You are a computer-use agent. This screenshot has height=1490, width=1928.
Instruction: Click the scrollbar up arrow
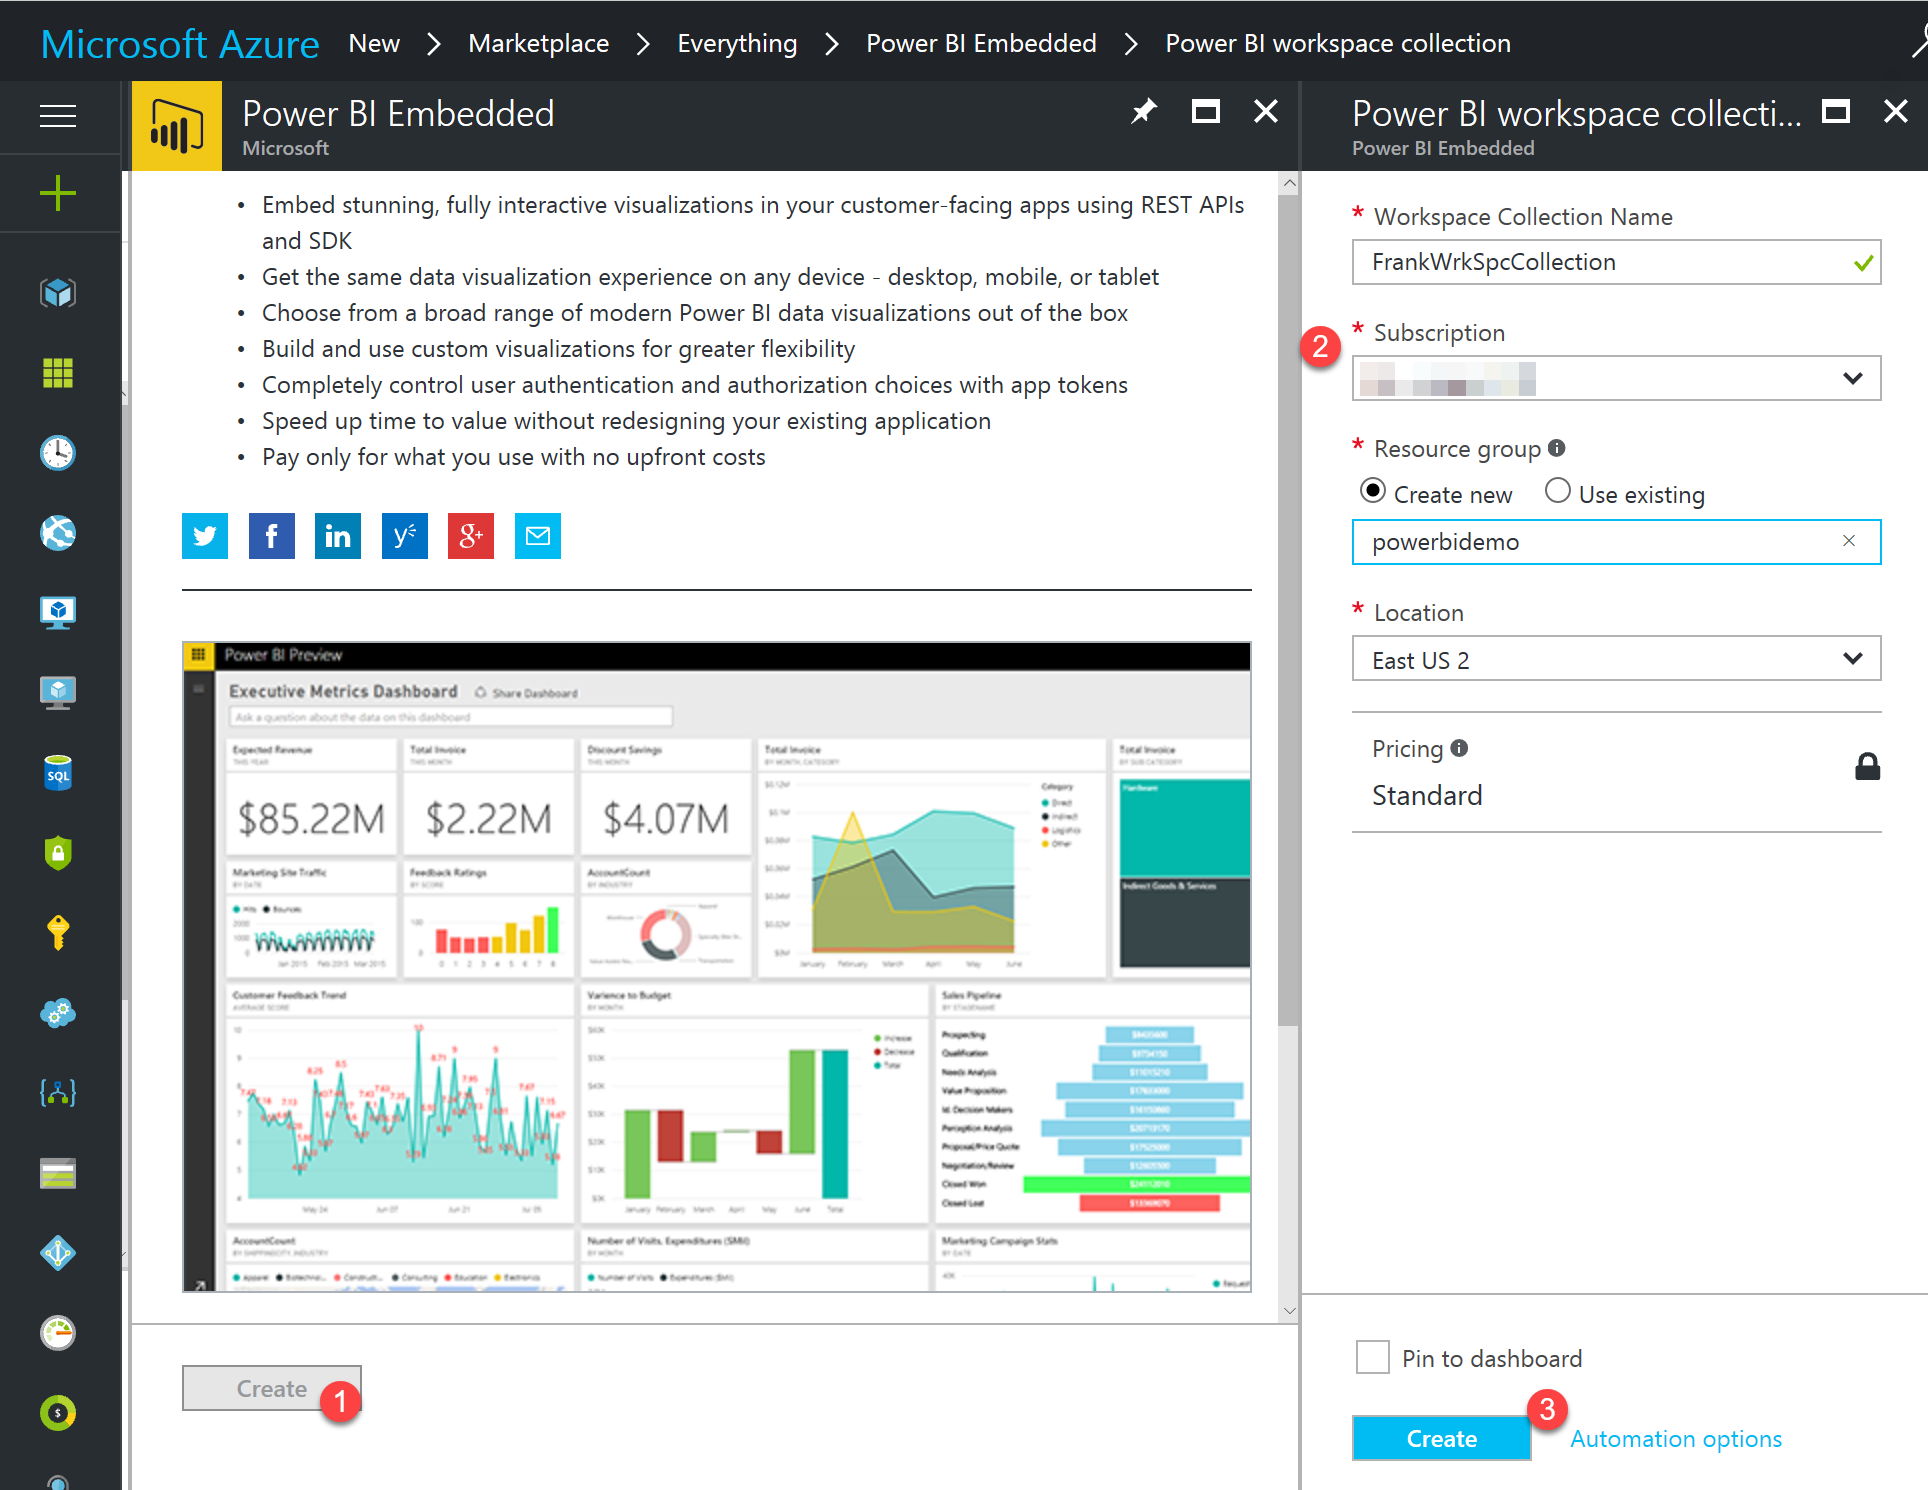click(x=1289, y=183)
